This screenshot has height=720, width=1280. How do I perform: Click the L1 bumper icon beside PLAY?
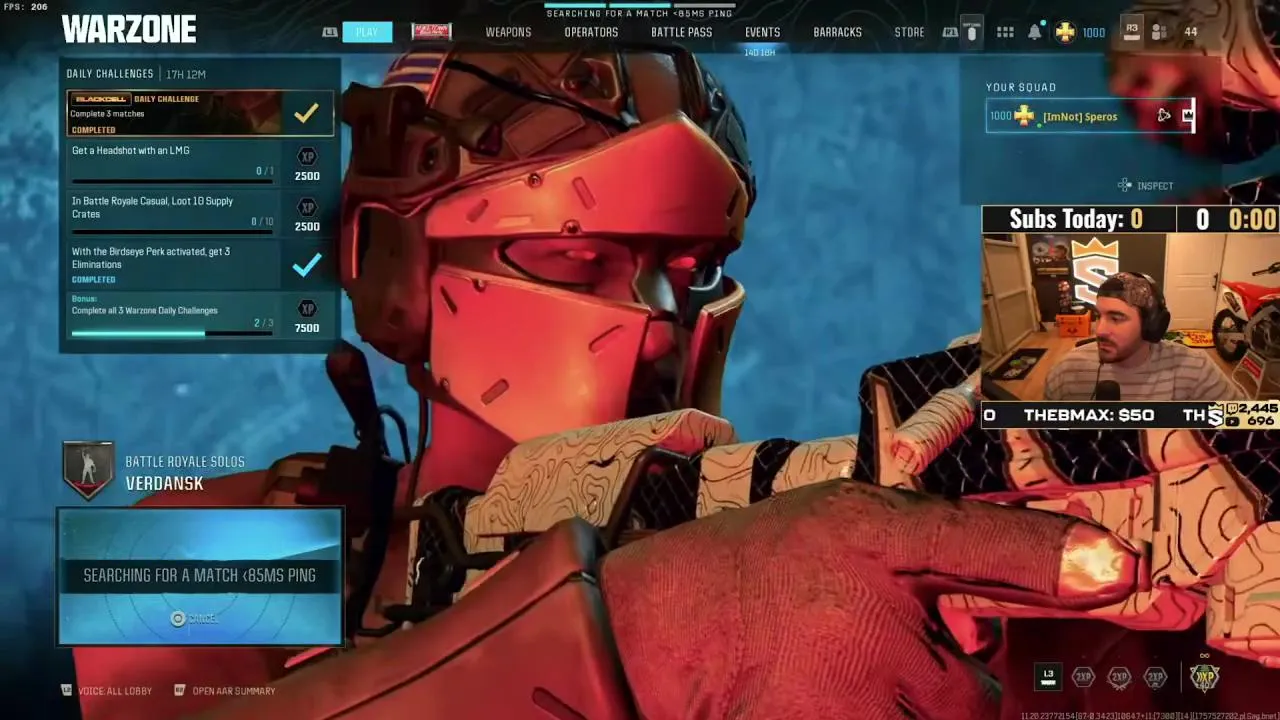click(330, 32)
